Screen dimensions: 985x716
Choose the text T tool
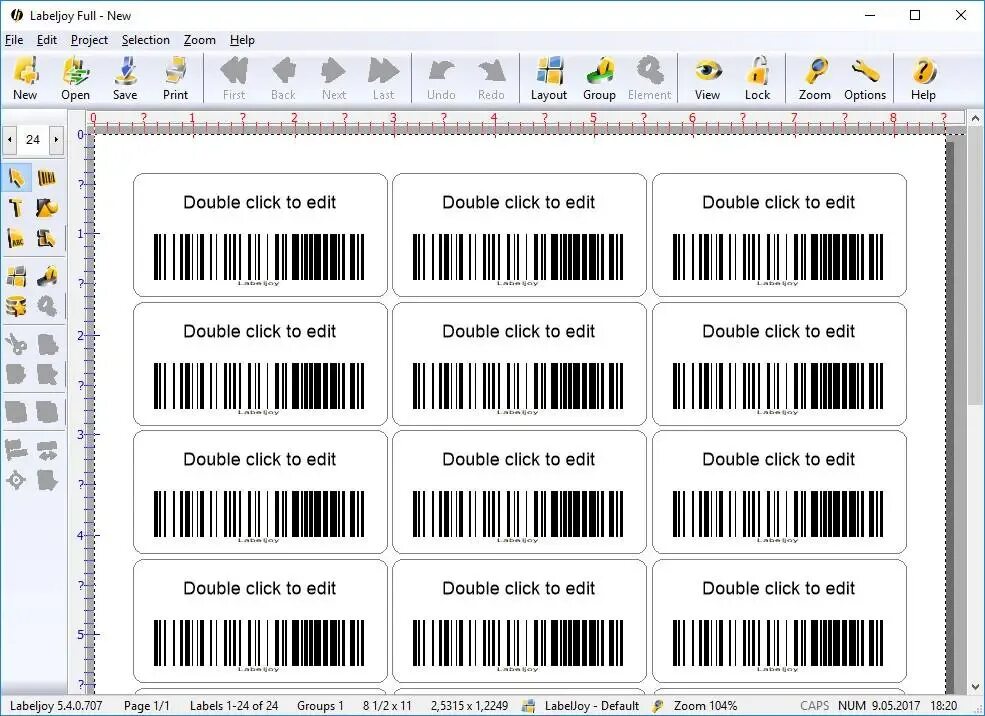tap(16, 208)
